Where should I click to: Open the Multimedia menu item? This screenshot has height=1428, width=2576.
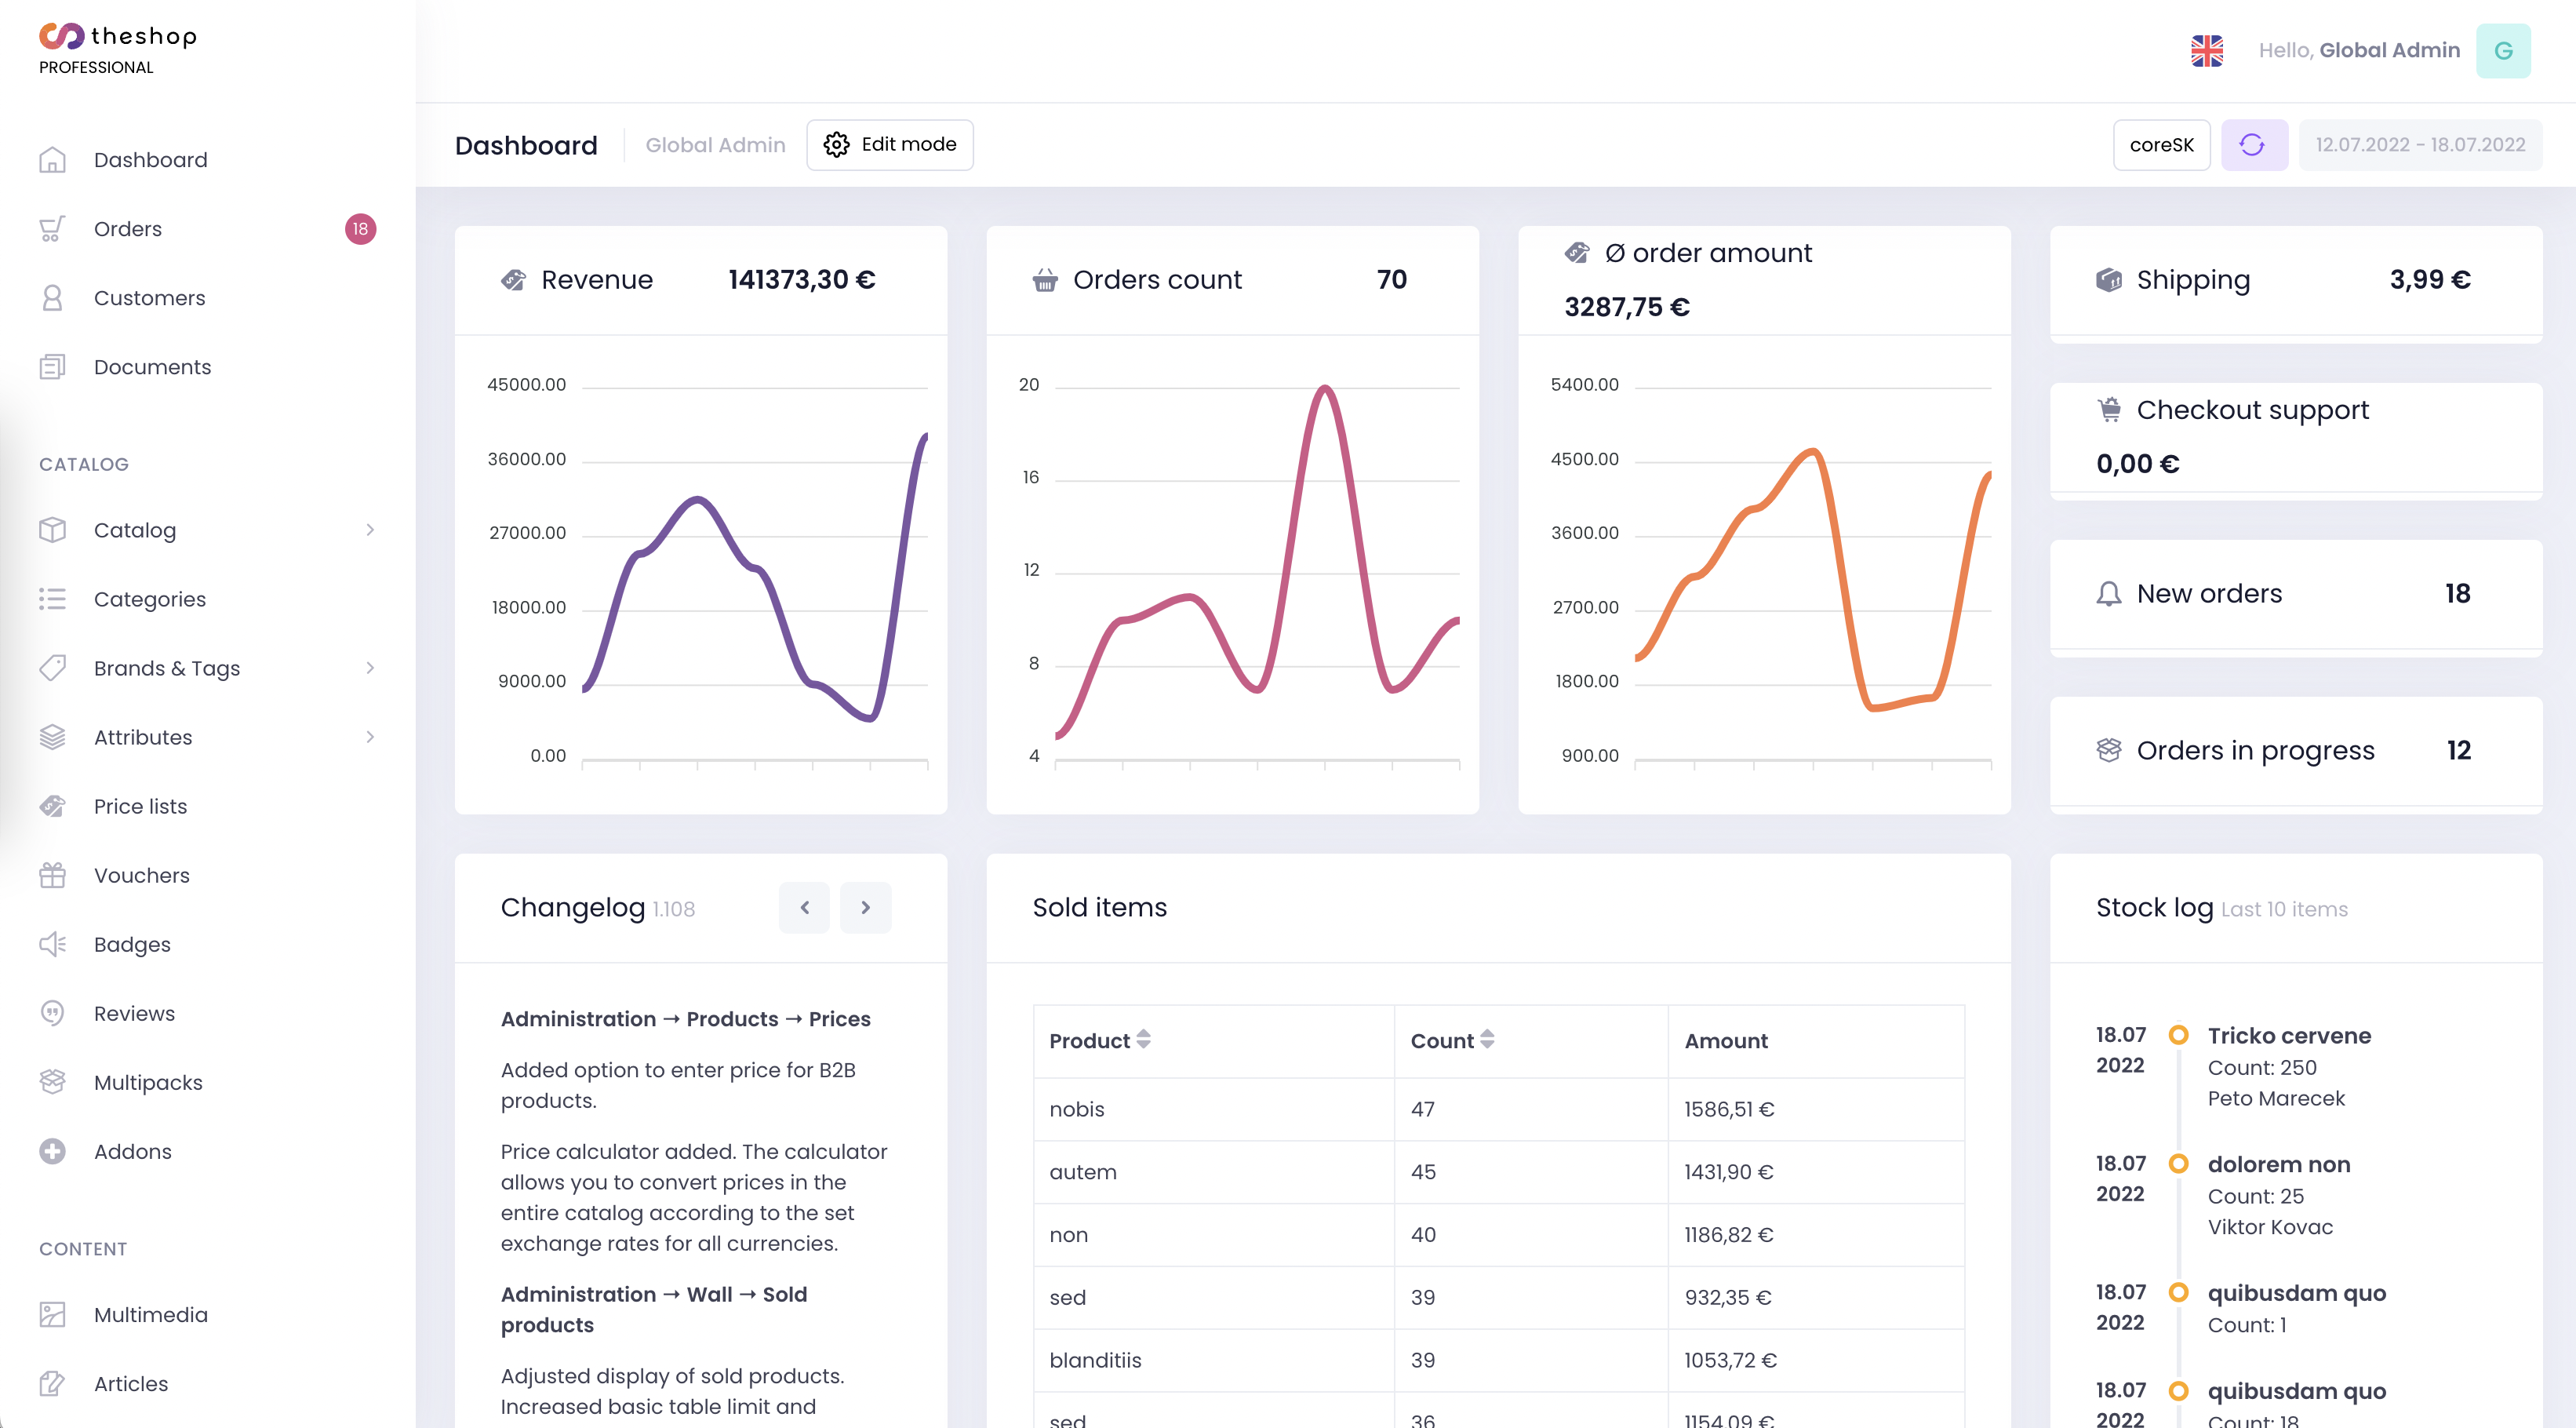[208, 1314]
